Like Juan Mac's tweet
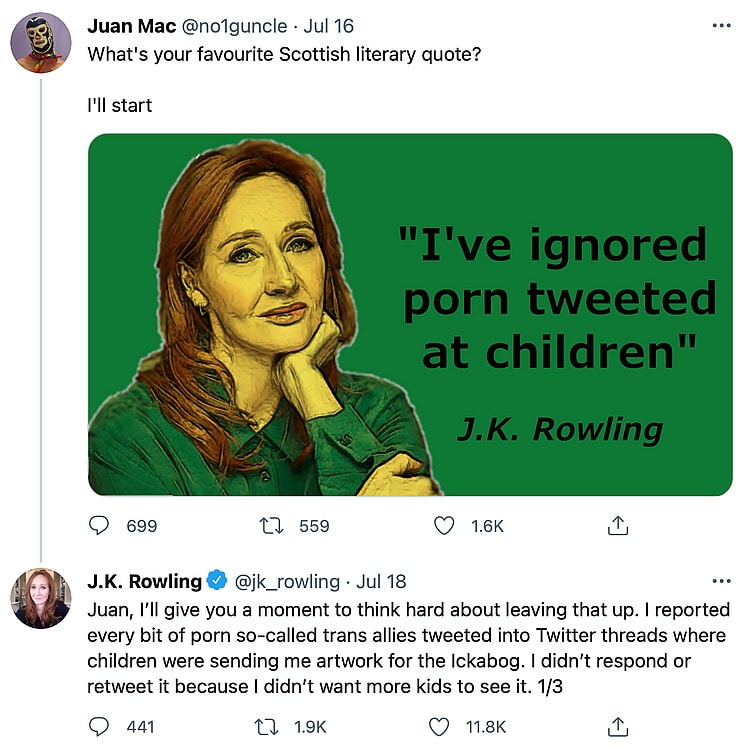750x748 pixels. [444, 525]
